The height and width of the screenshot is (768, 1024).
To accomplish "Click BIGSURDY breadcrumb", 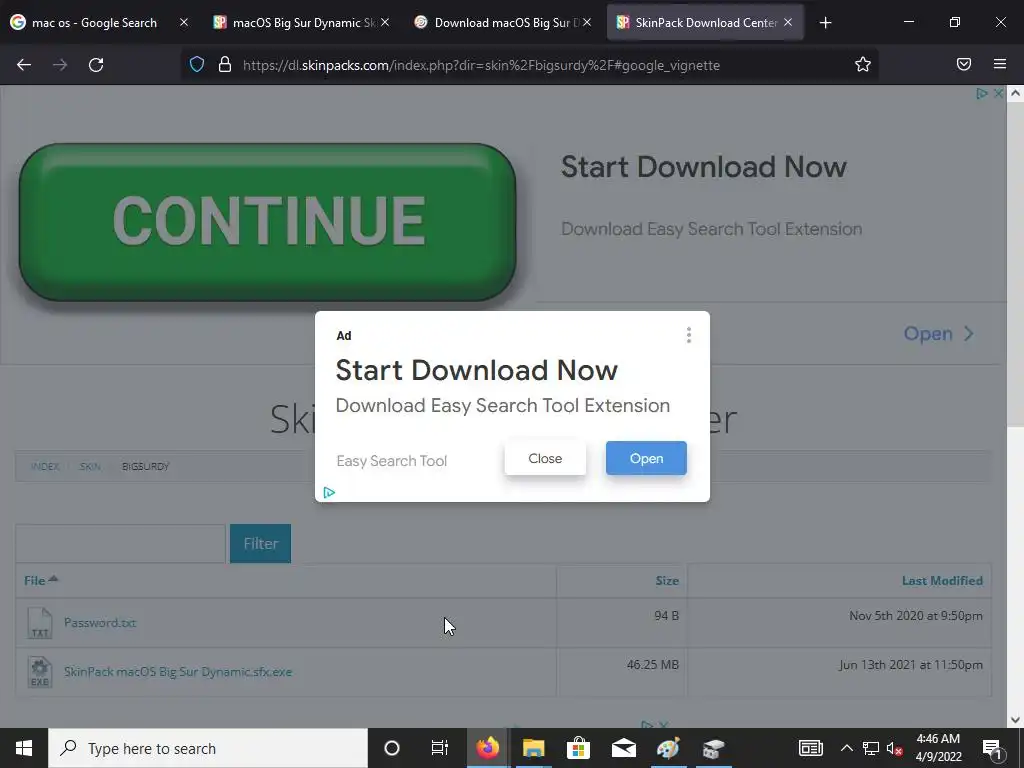I will coord(145,466).
